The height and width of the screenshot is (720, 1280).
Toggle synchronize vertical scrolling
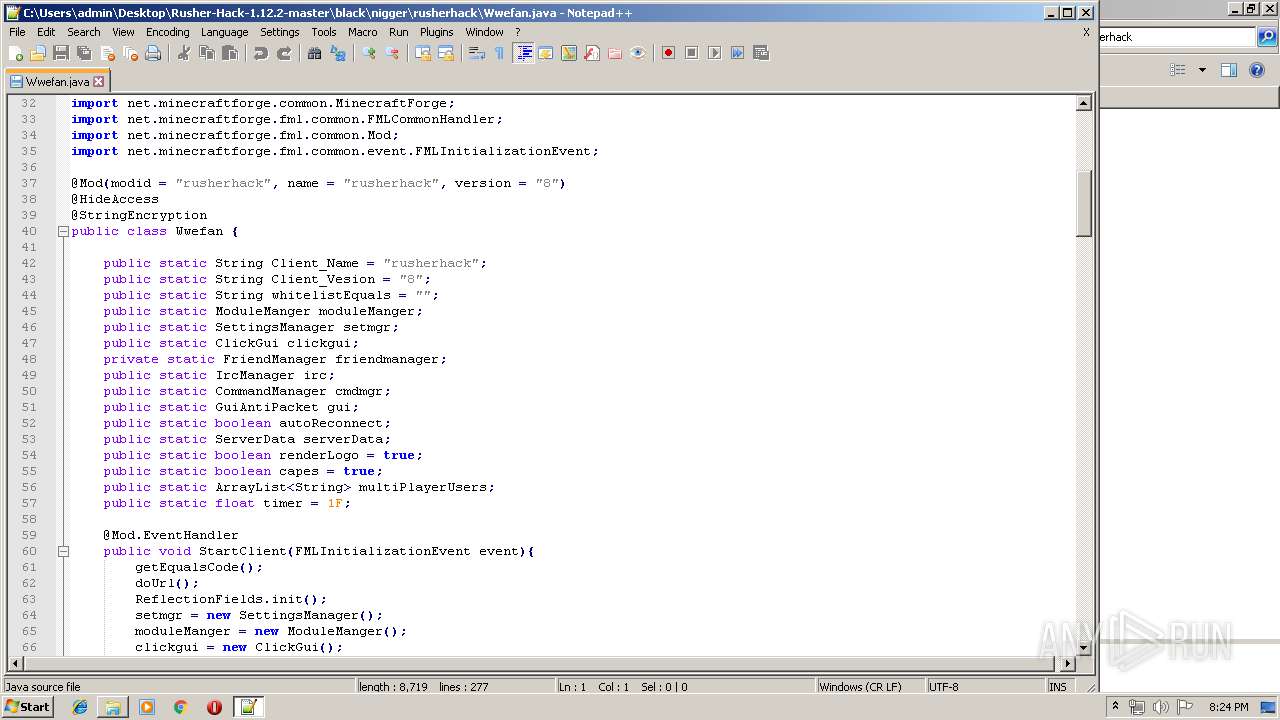pyautogui.click(x=423, y=53)
